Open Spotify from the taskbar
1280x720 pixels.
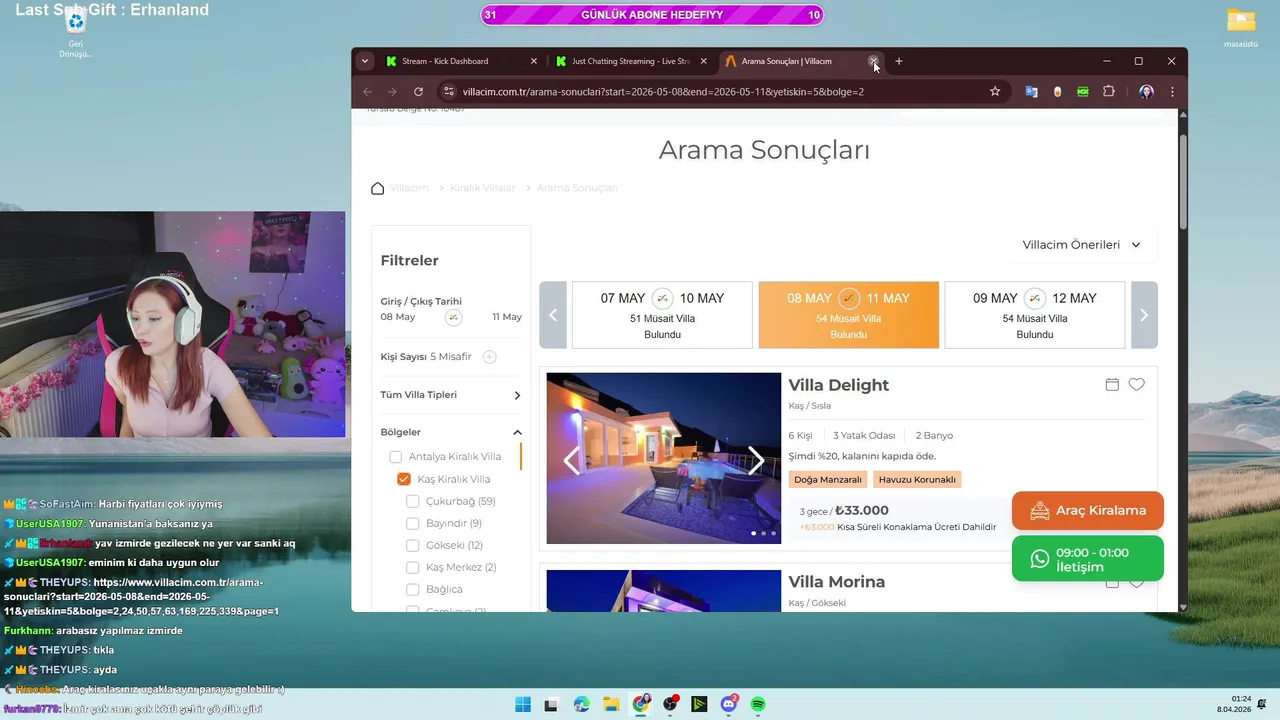point(758,704)
